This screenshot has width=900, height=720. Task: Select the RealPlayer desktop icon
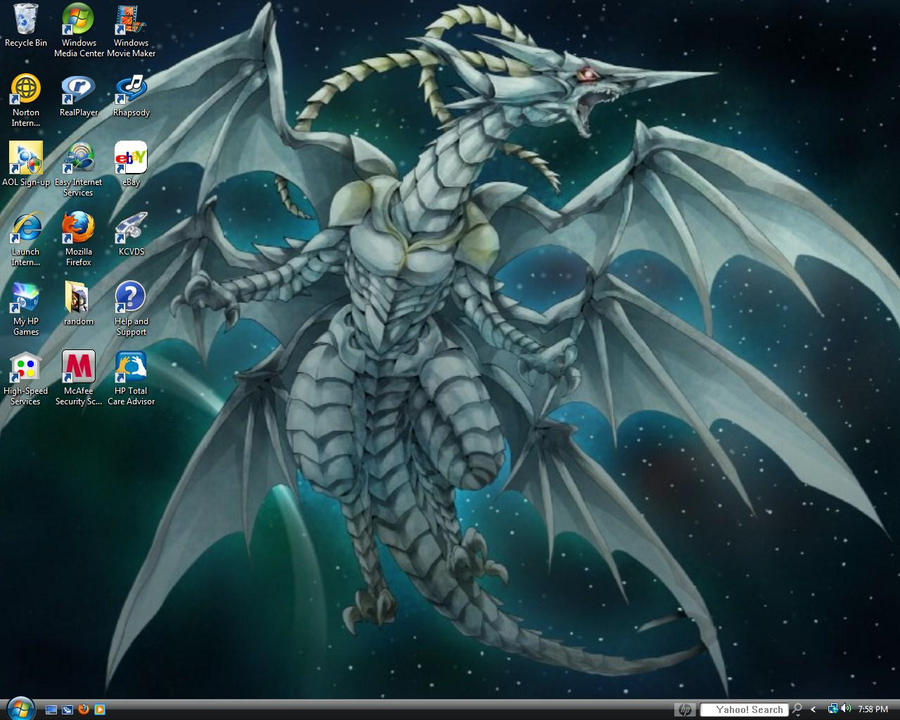(x=79, y=95)
